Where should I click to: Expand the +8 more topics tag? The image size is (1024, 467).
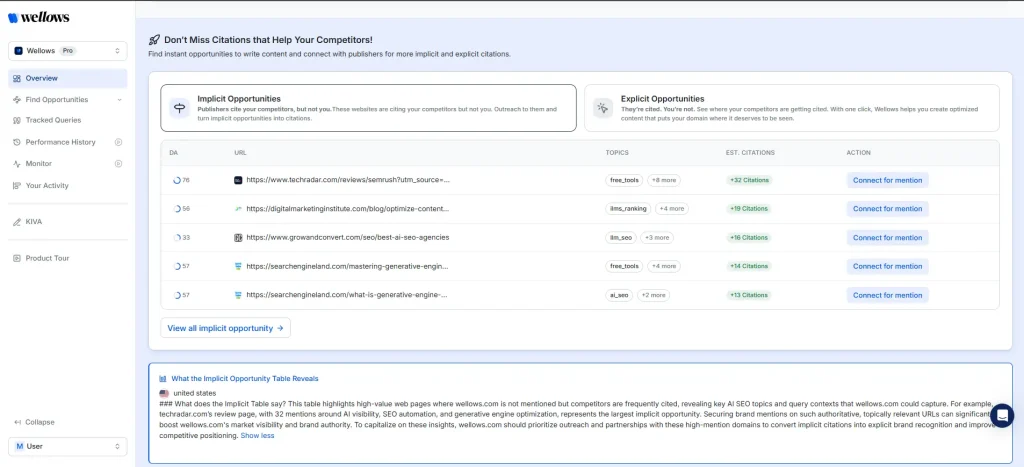663,180
